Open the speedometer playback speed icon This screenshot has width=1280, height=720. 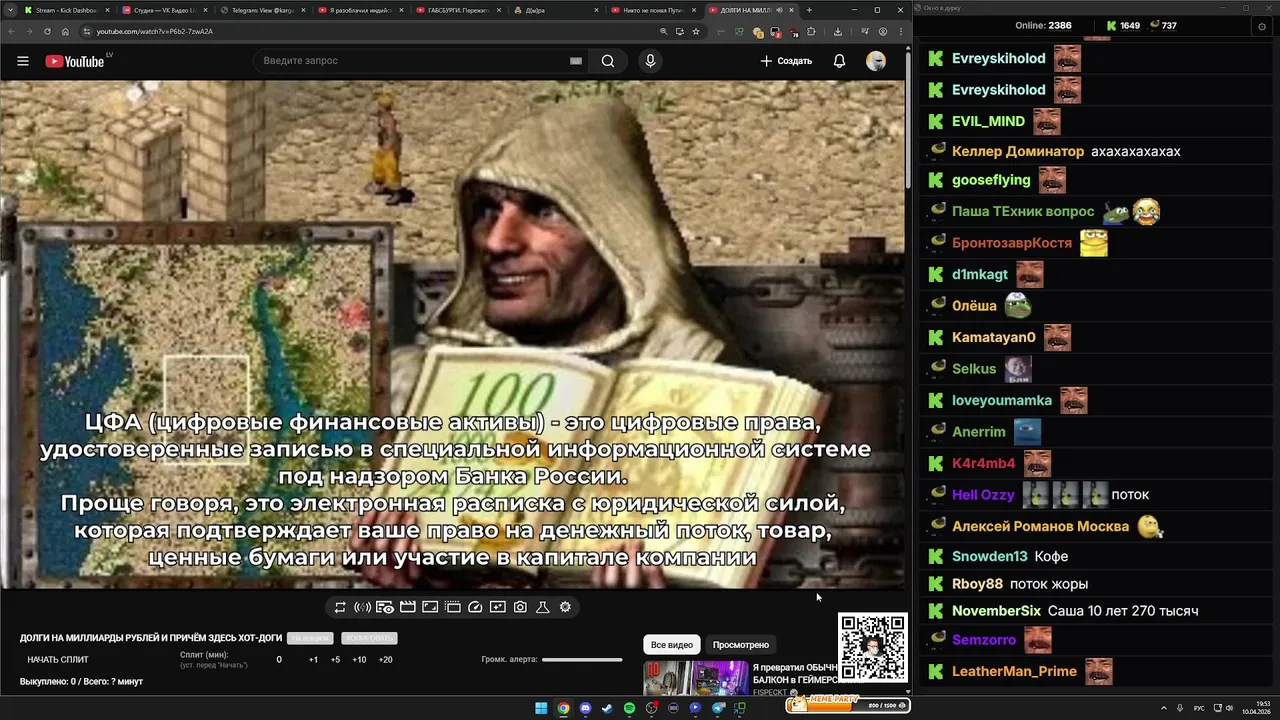coord(475,607)
